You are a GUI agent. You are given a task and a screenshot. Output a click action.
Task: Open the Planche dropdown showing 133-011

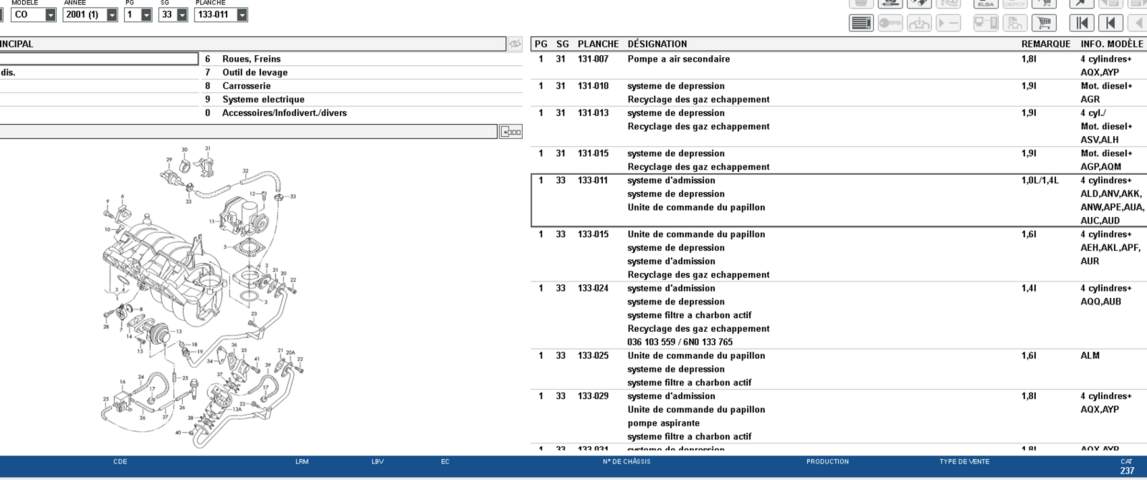point(221,15)
